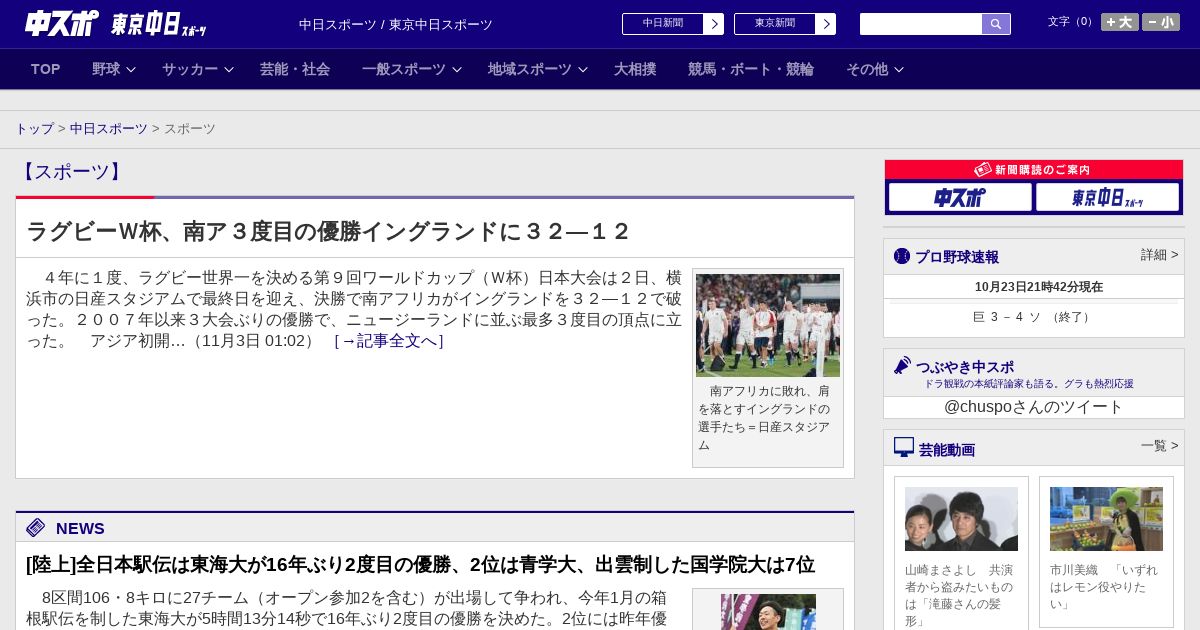The image size is (1200, 630).
Task: Expand the 地域スポーツ dropdown menu
Action: point(538,69)
